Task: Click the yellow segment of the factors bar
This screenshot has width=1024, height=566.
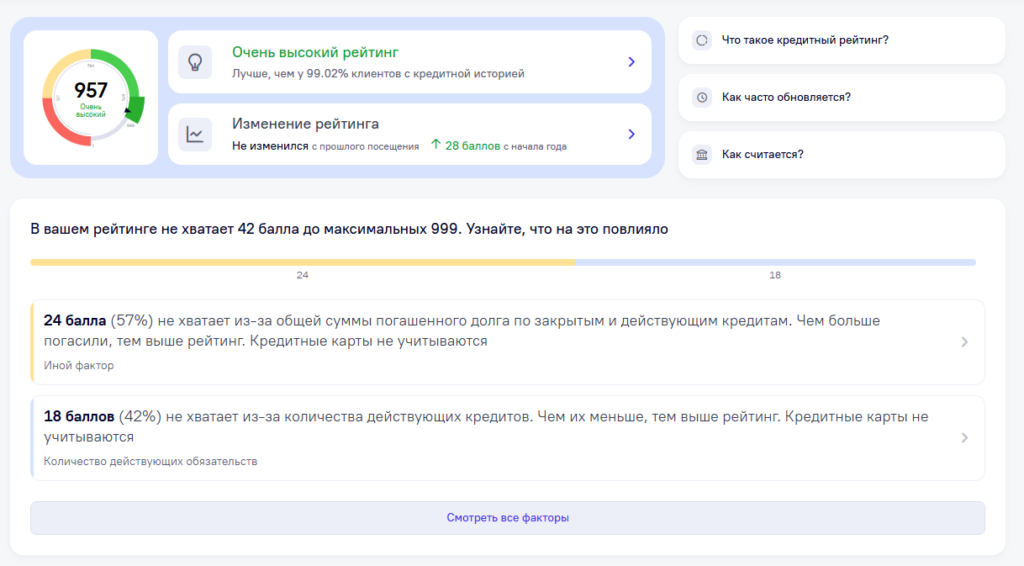Action: tap(302, 262)
